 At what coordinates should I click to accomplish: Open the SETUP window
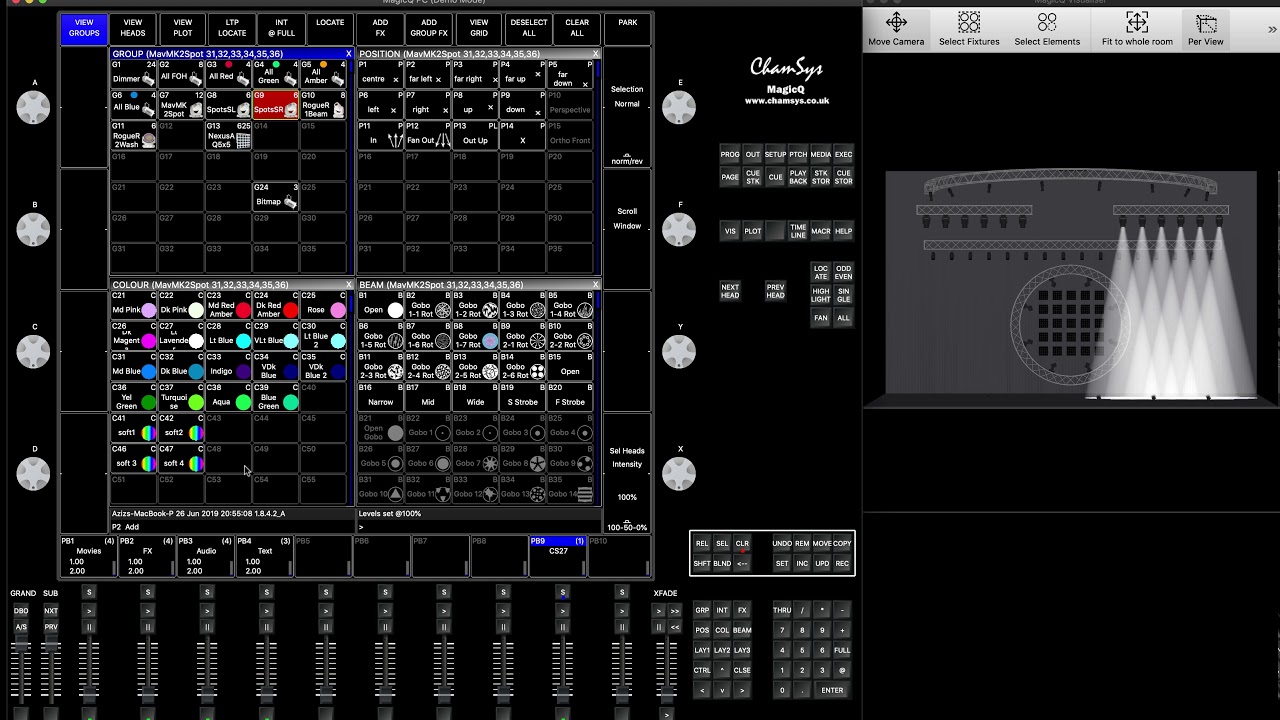coord(775,155)
